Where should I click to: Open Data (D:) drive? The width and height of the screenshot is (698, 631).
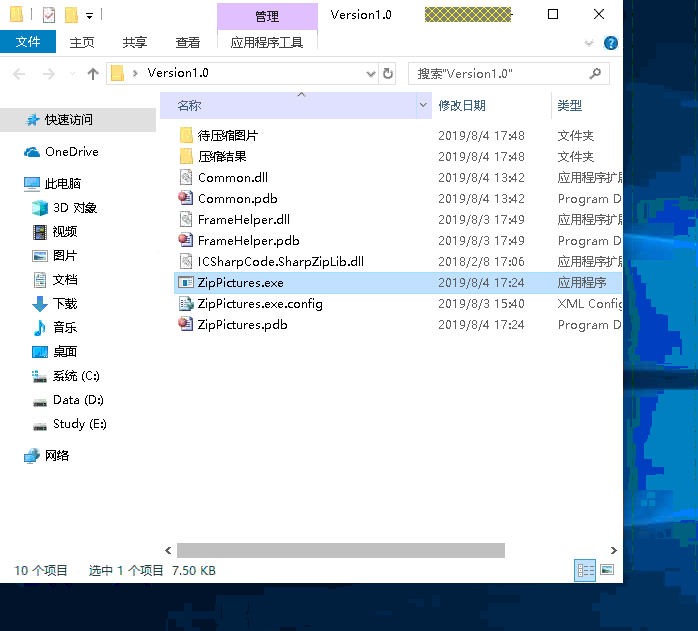pyautogui.click(x=78, y=400)
